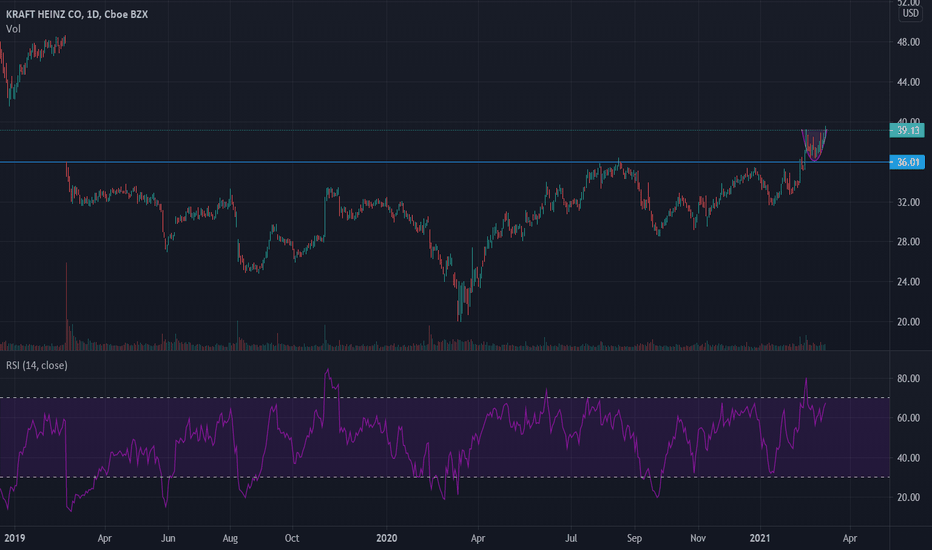
Task: Click the Oct label on time axis
Action: pyautogui.click(x=292, y=538)
